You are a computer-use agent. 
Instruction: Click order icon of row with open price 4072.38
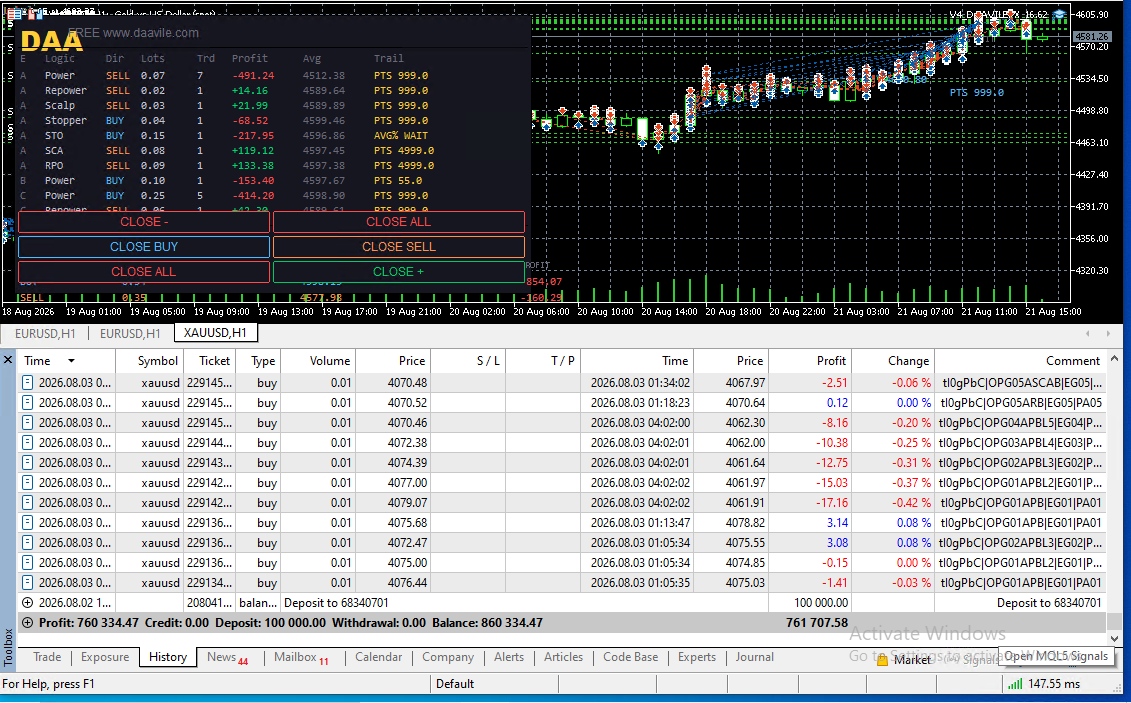[27, 443]
